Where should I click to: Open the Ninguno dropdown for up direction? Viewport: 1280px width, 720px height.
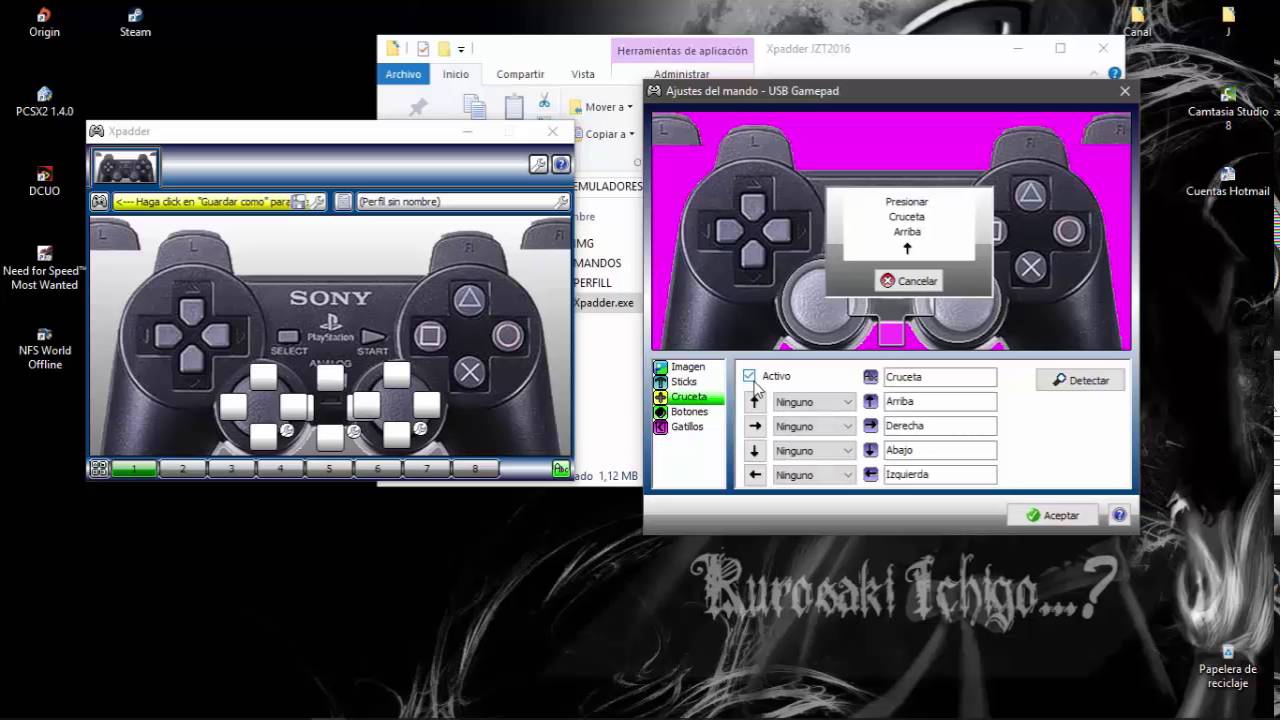(x=814, y=402)
